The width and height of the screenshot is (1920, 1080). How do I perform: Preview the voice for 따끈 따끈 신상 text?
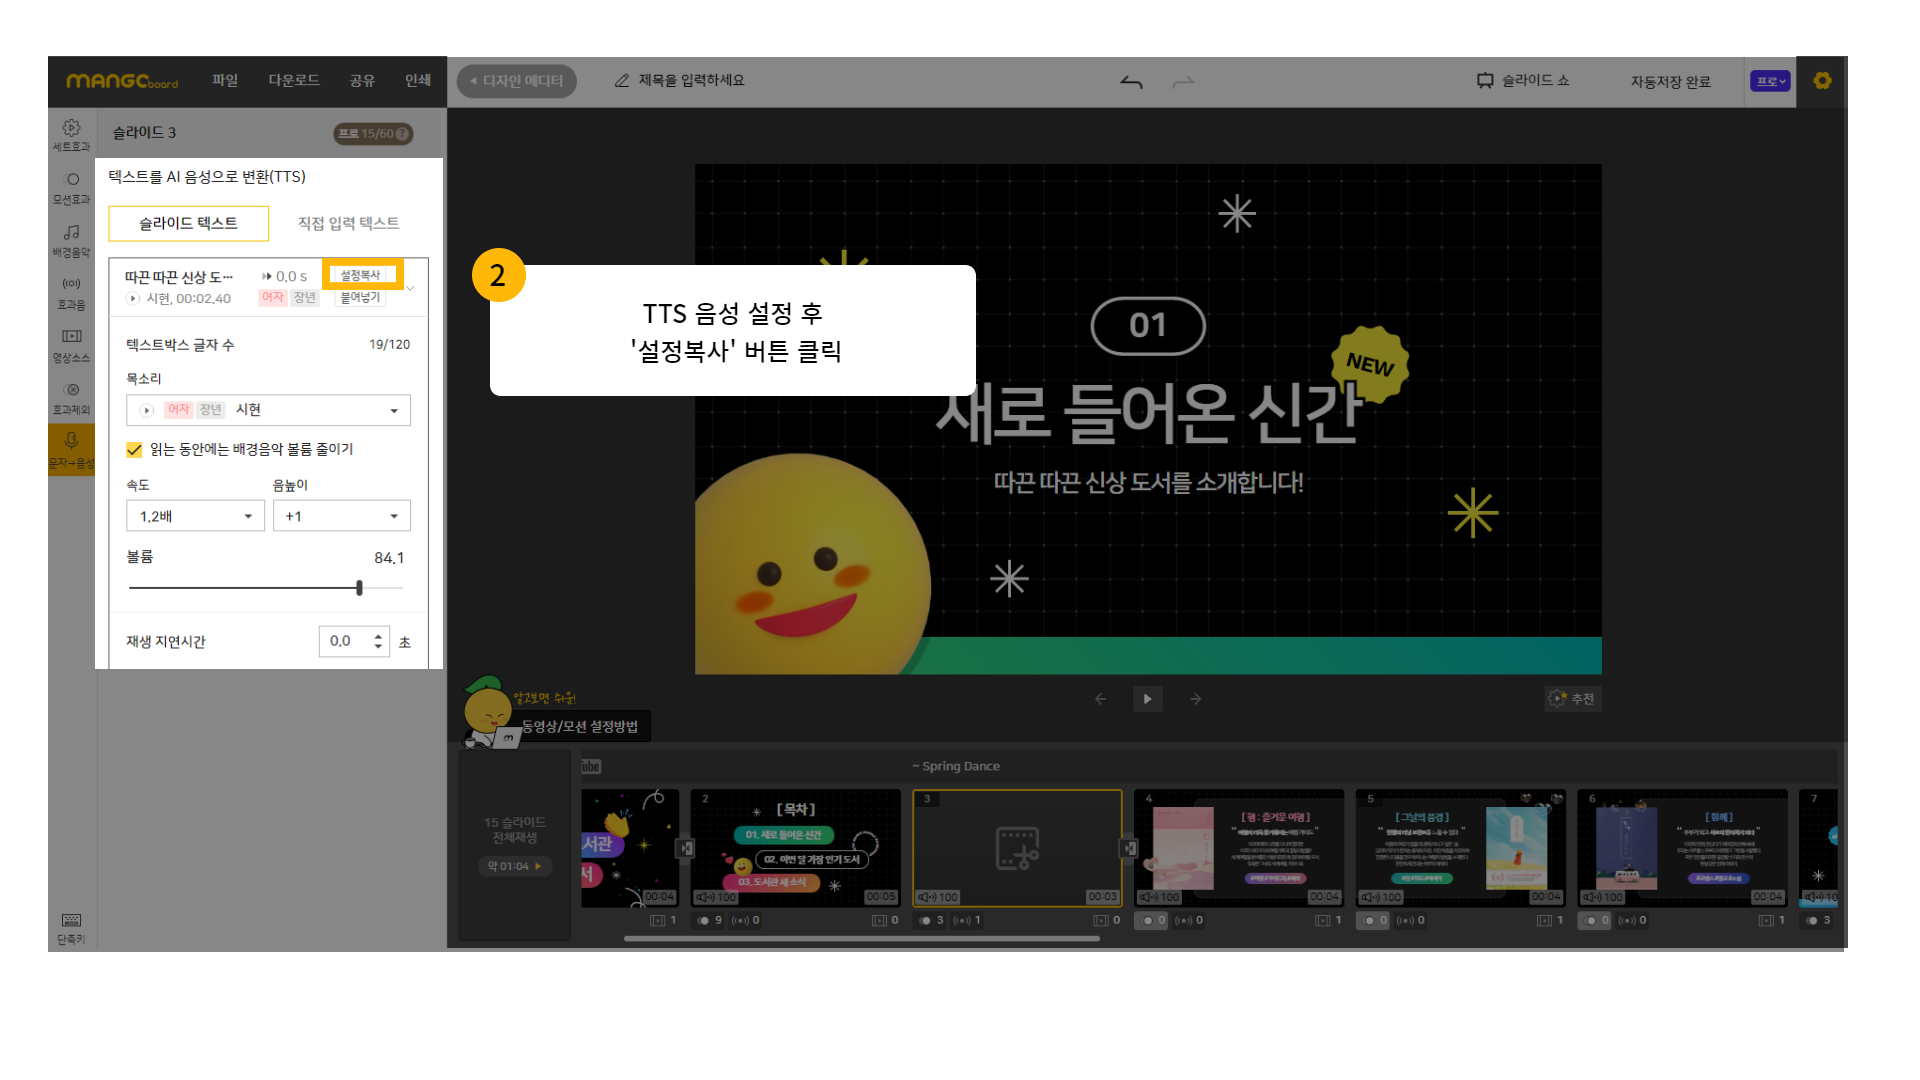pos(133,298)
